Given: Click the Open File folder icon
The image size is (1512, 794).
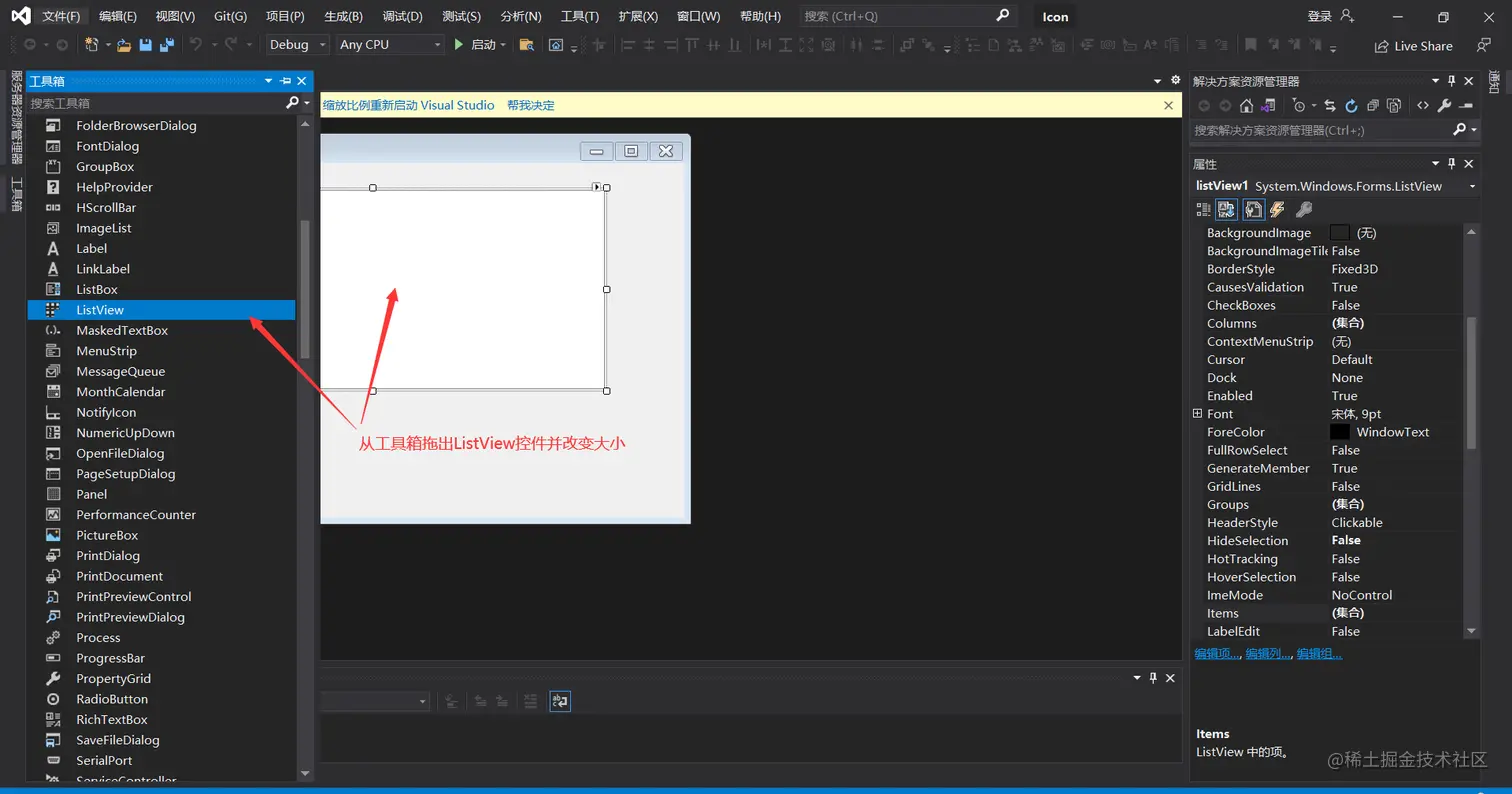Looking at the screenshot, I should click(124, 45).
